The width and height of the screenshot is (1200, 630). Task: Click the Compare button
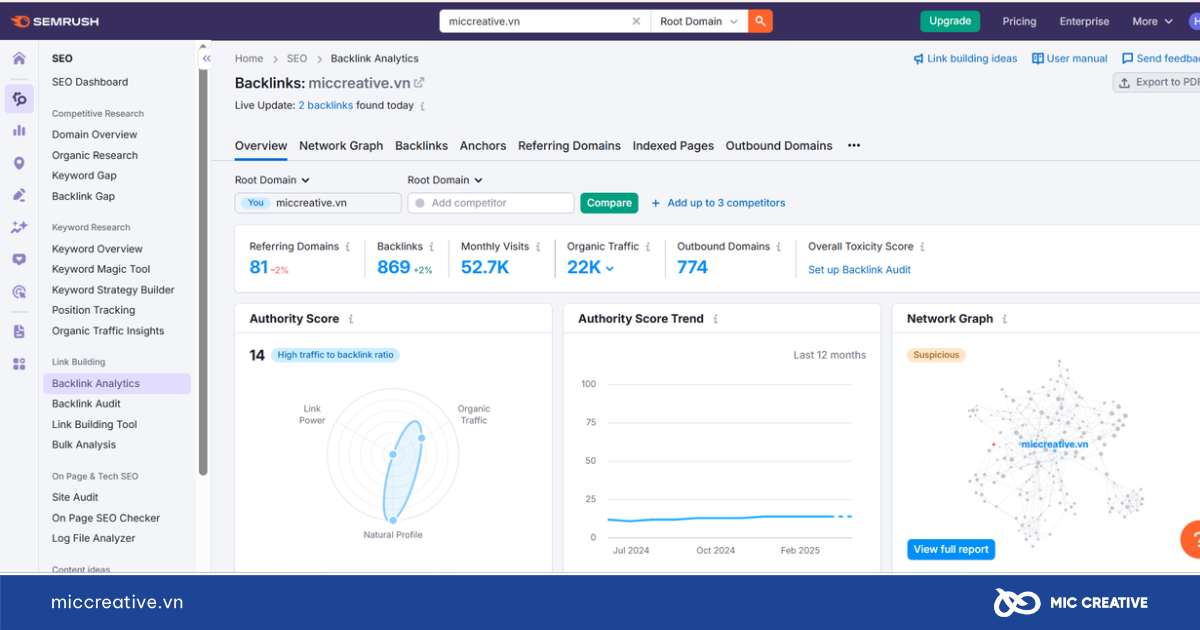pyautogui.click(x=609, y=203)
